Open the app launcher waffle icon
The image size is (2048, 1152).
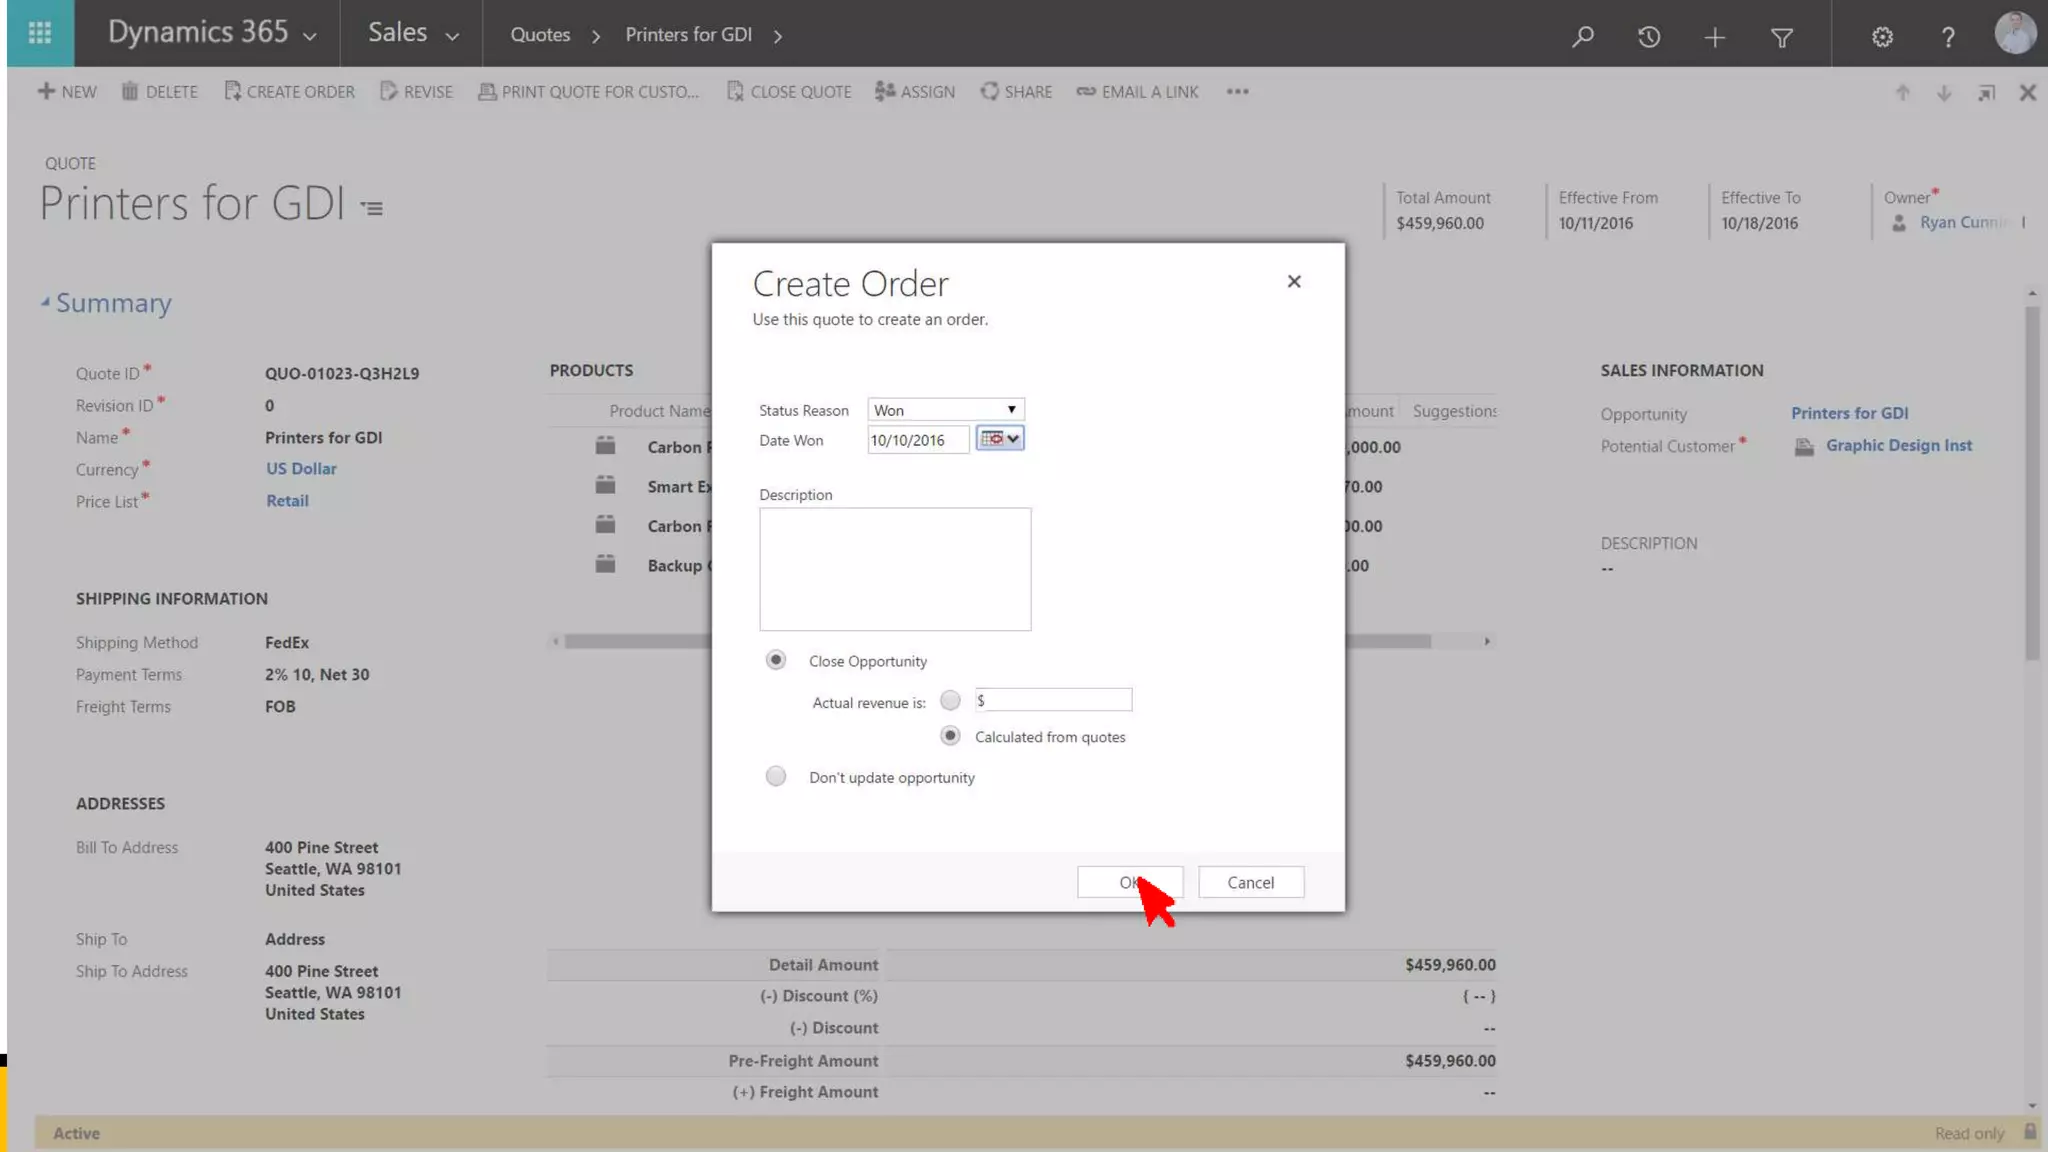40,34
